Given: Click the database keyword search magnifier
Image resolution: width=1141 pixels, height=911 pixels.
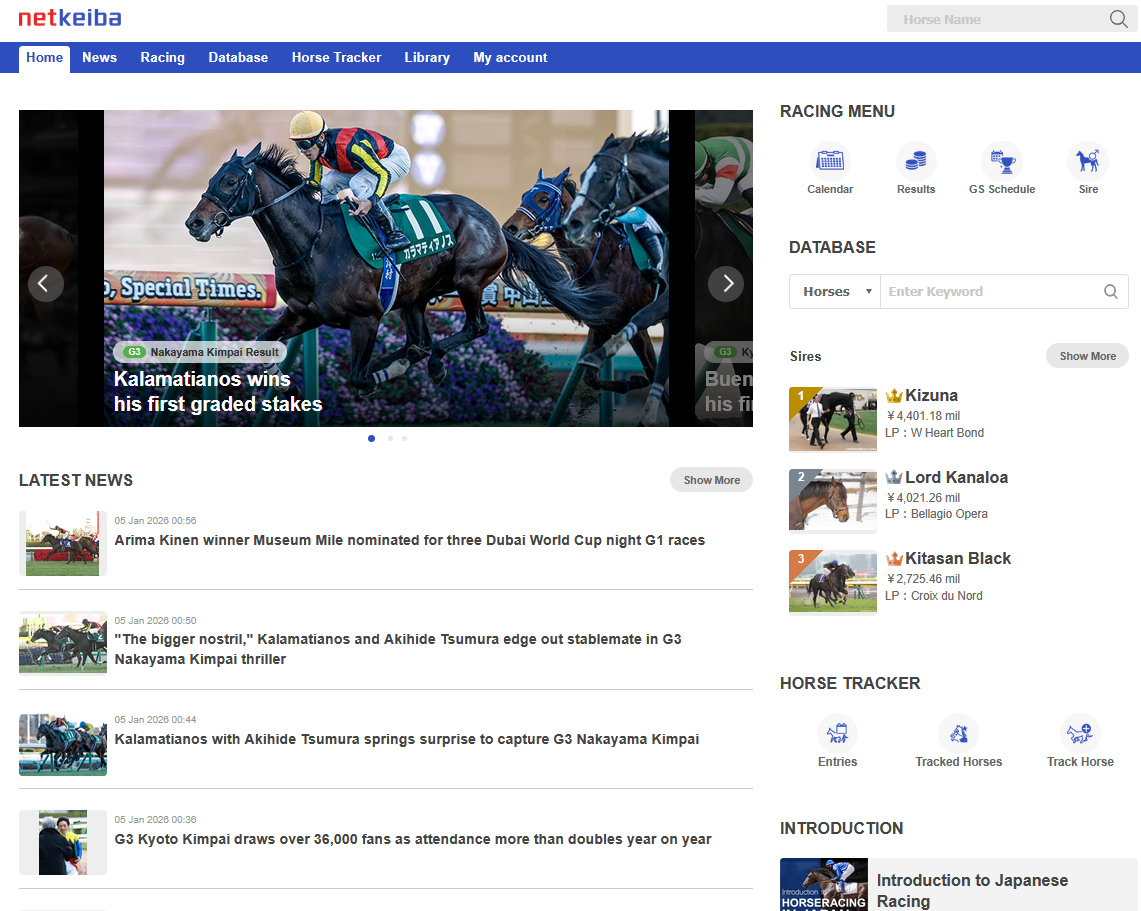Looking at the screenshot, I should (1110, 292).
